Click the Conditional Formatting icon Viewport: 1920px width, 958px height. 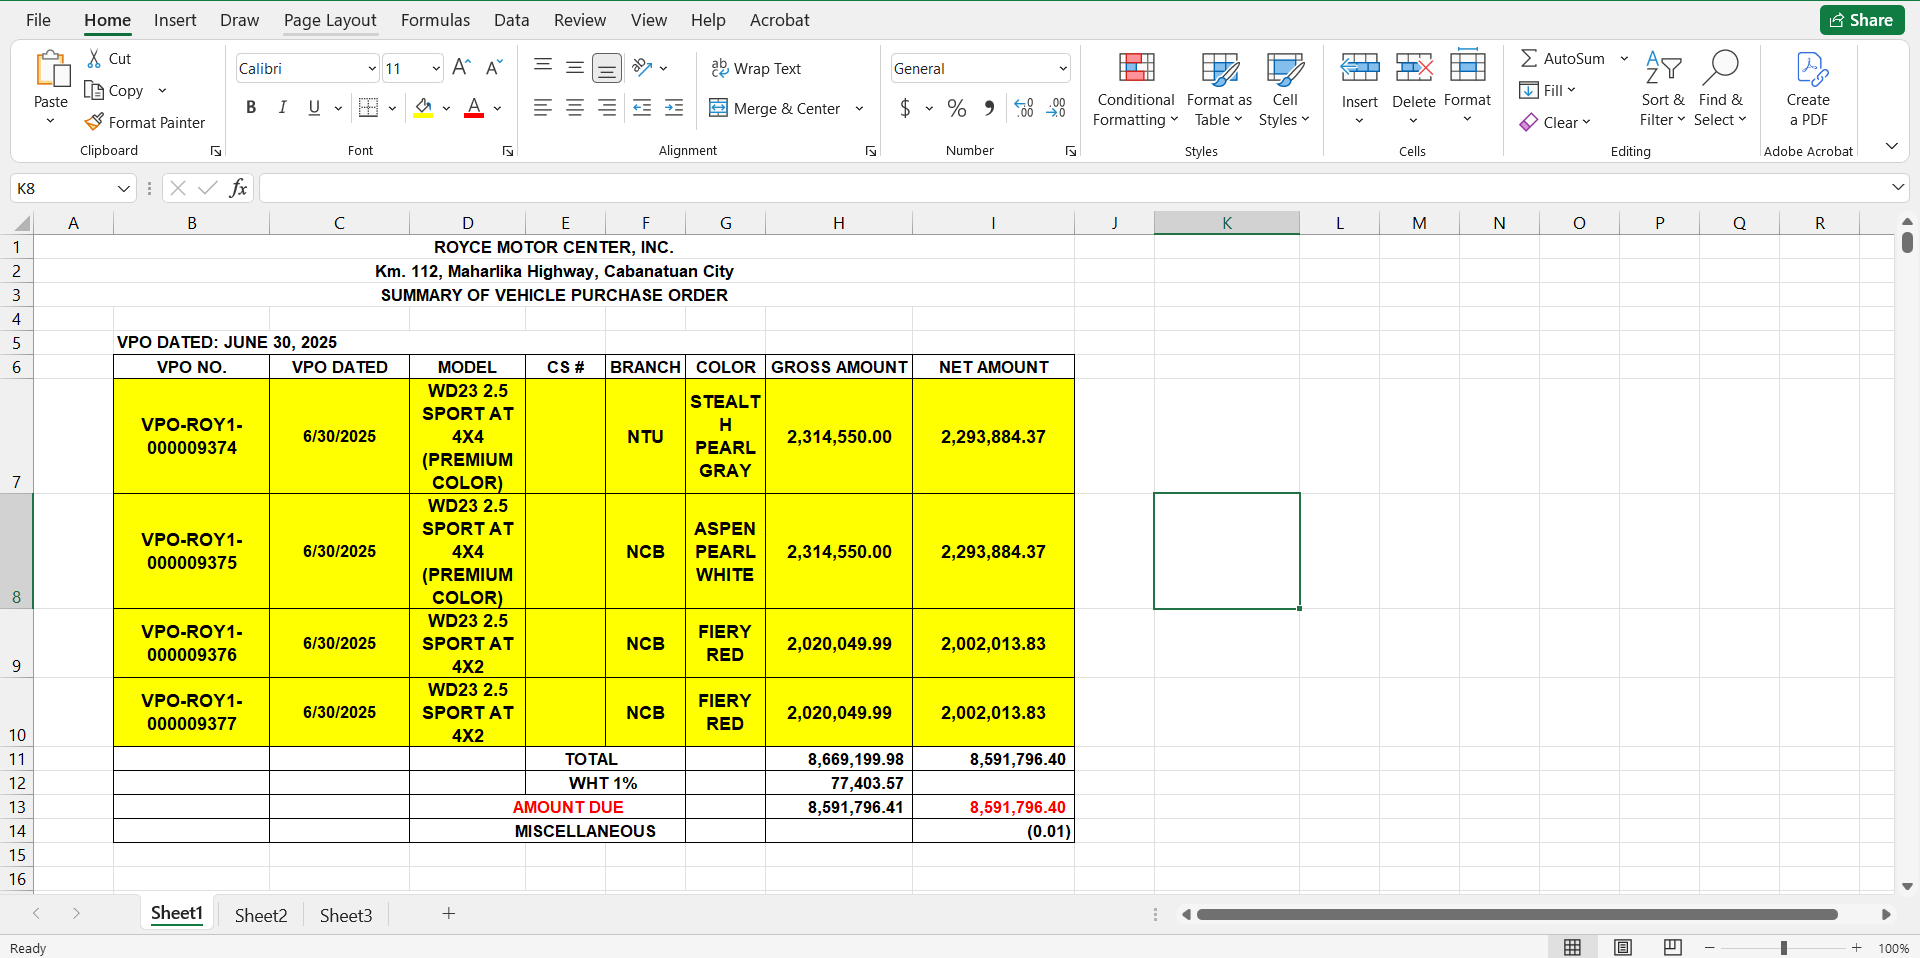[x=1136, y=70]
